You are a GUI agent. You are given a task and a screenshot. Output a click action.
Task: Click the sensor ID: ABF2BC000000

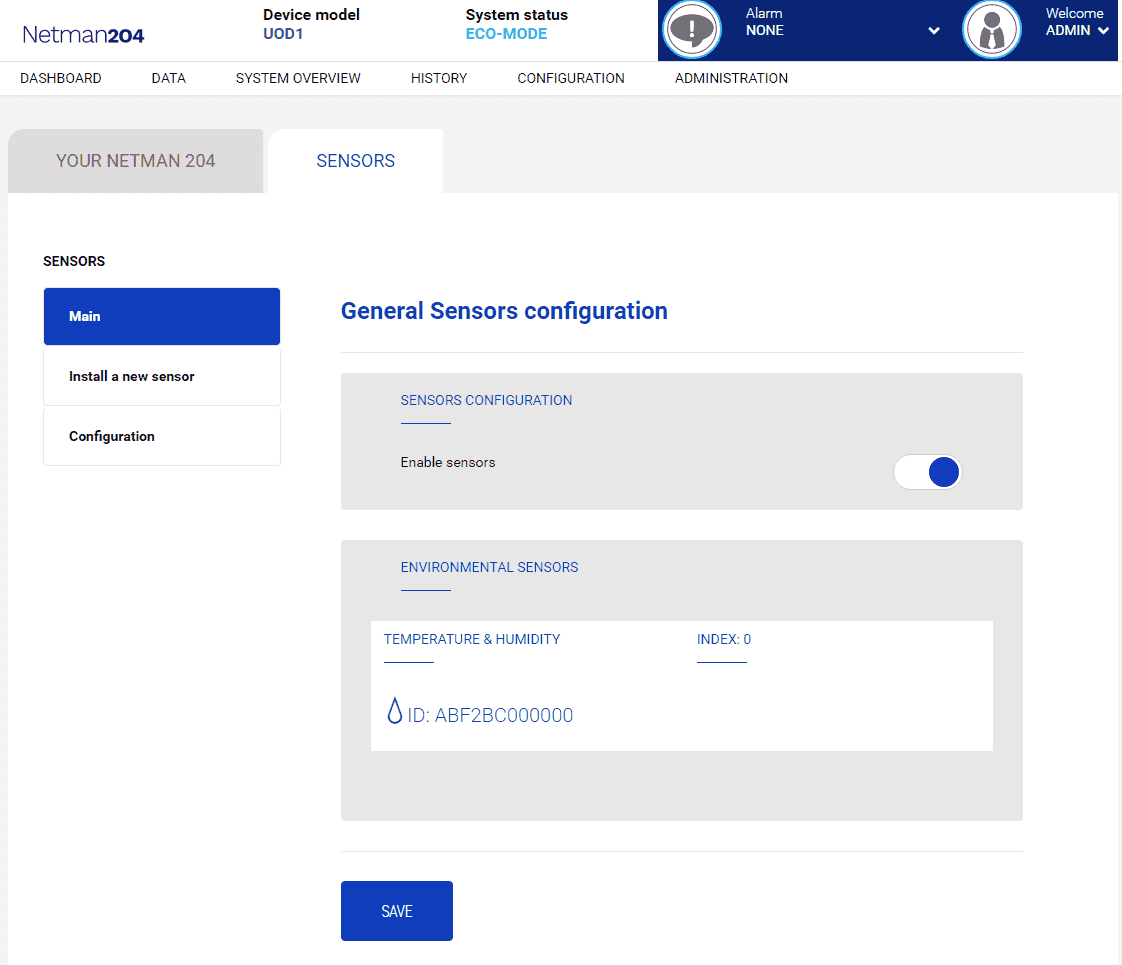[490, 715]
